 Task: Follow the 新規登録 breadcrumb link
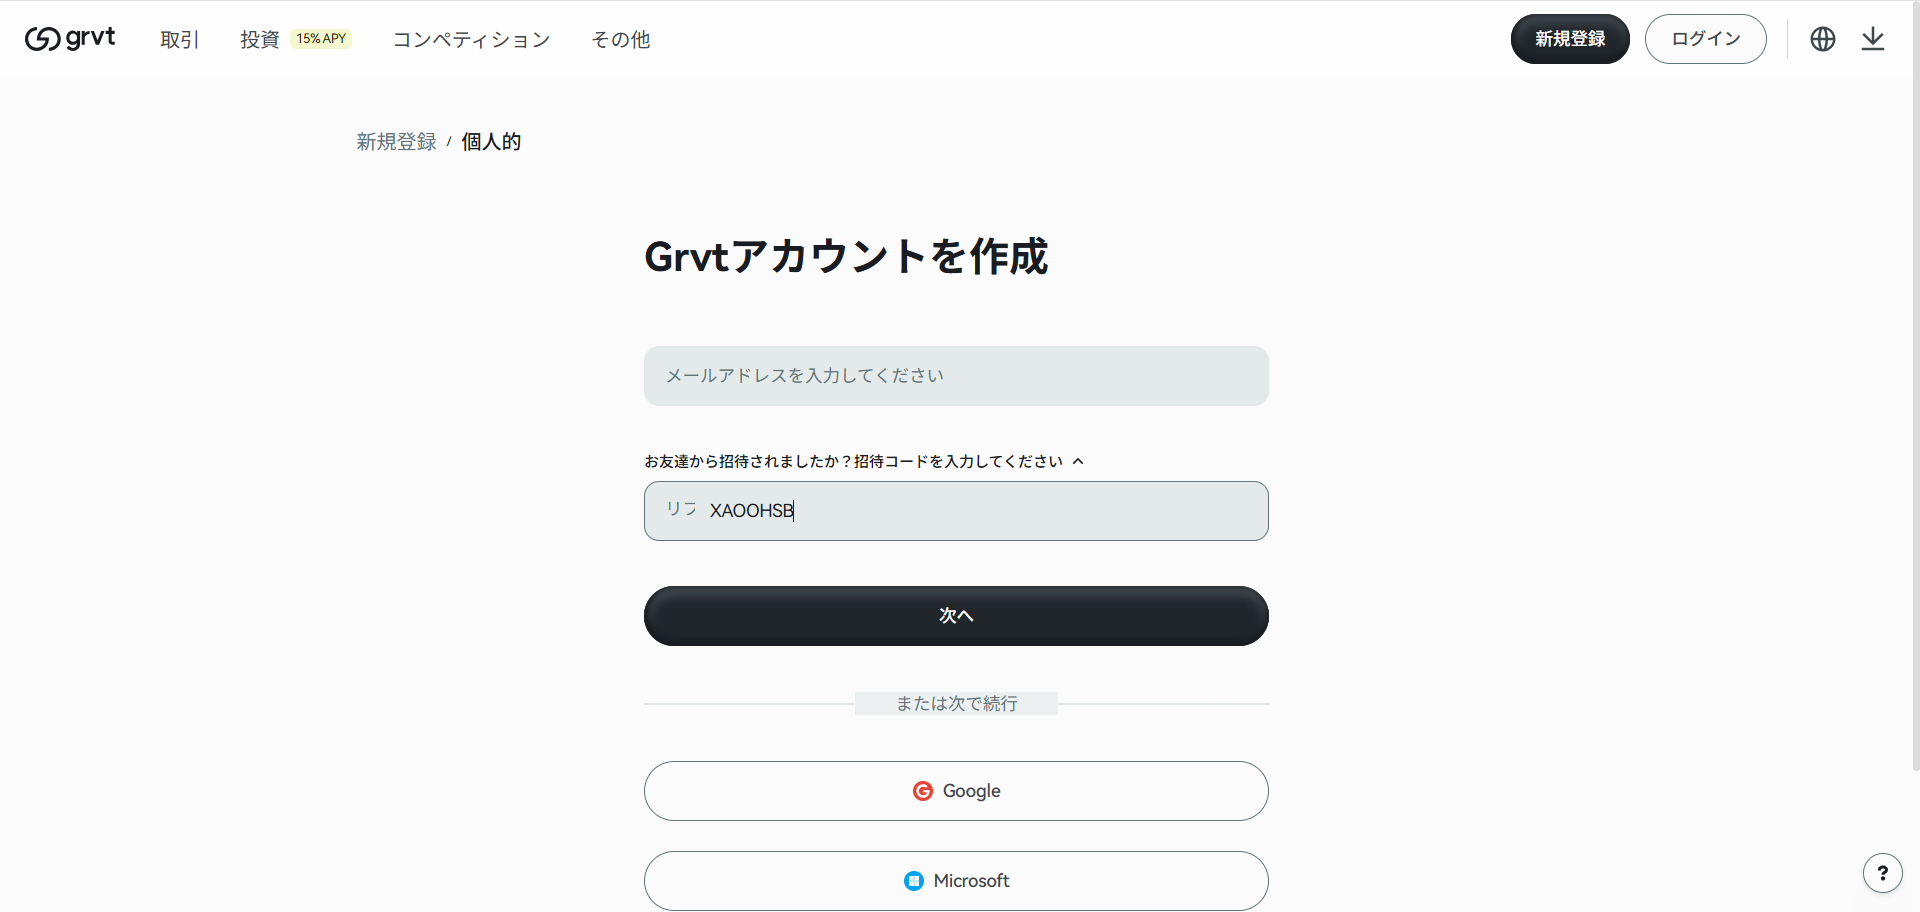(x=395, y=141)
